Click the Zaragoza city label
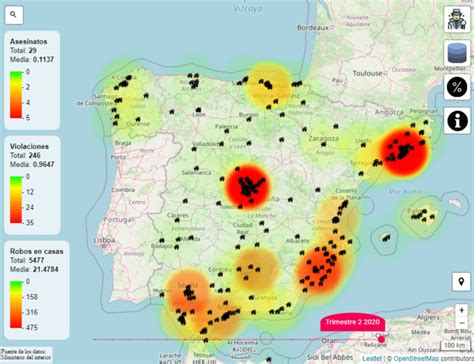The height and width of the screenshot is (364, 474). (x=324, y=138)
